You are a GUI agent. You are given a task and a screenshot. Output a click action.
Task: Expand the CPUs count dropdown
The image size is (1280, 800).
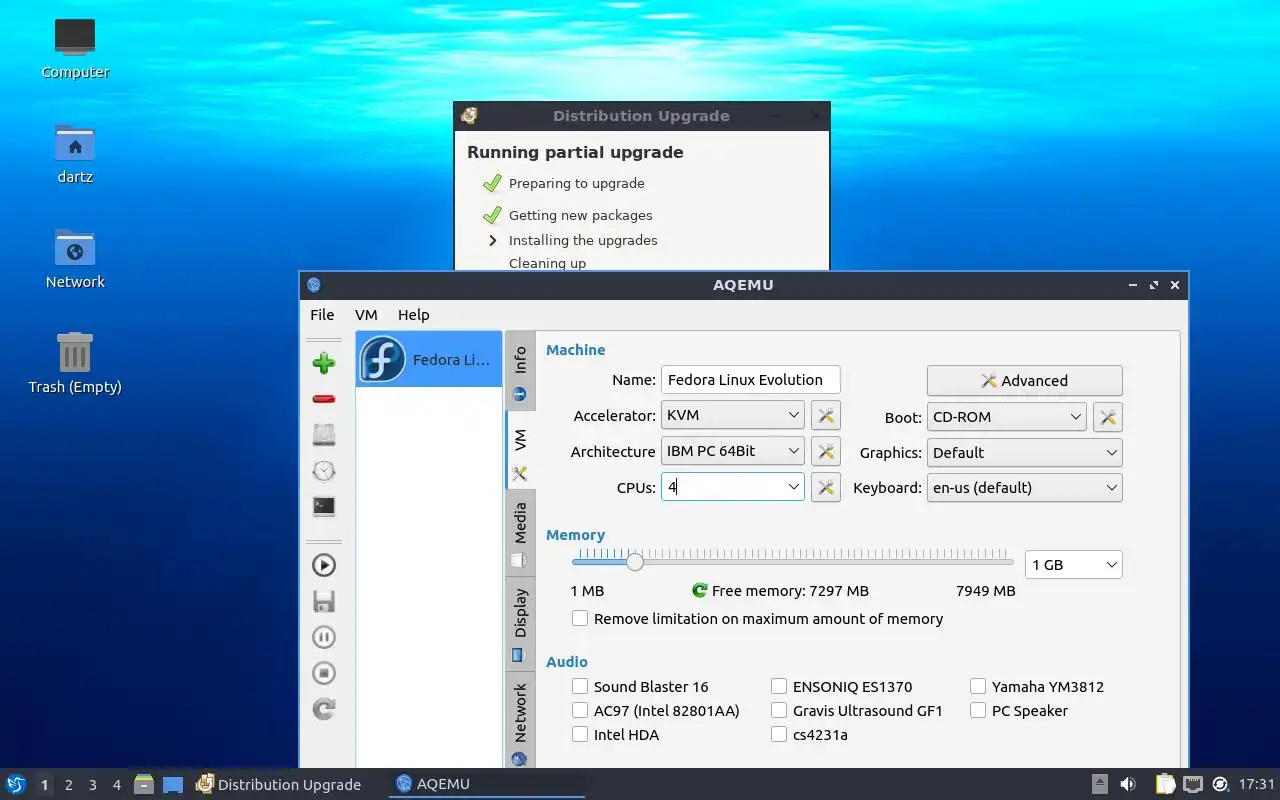793,487
